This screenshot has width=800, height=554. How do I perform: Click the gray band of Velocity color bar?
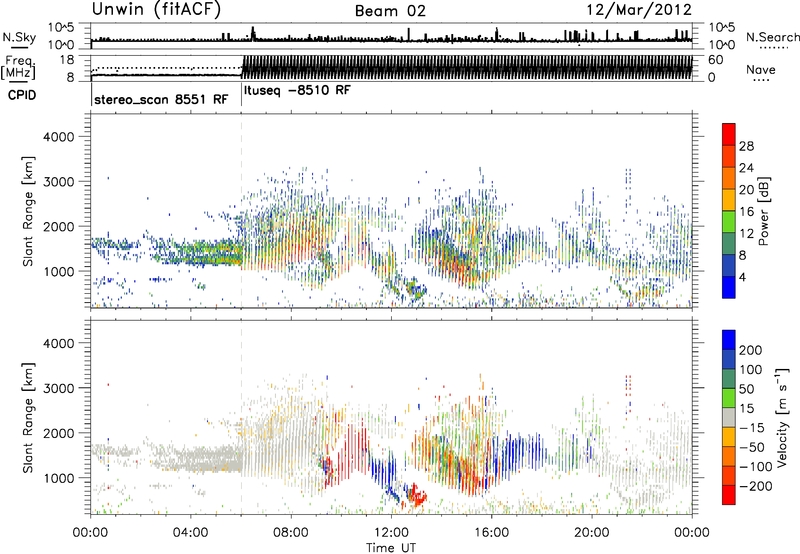(729, 418)
